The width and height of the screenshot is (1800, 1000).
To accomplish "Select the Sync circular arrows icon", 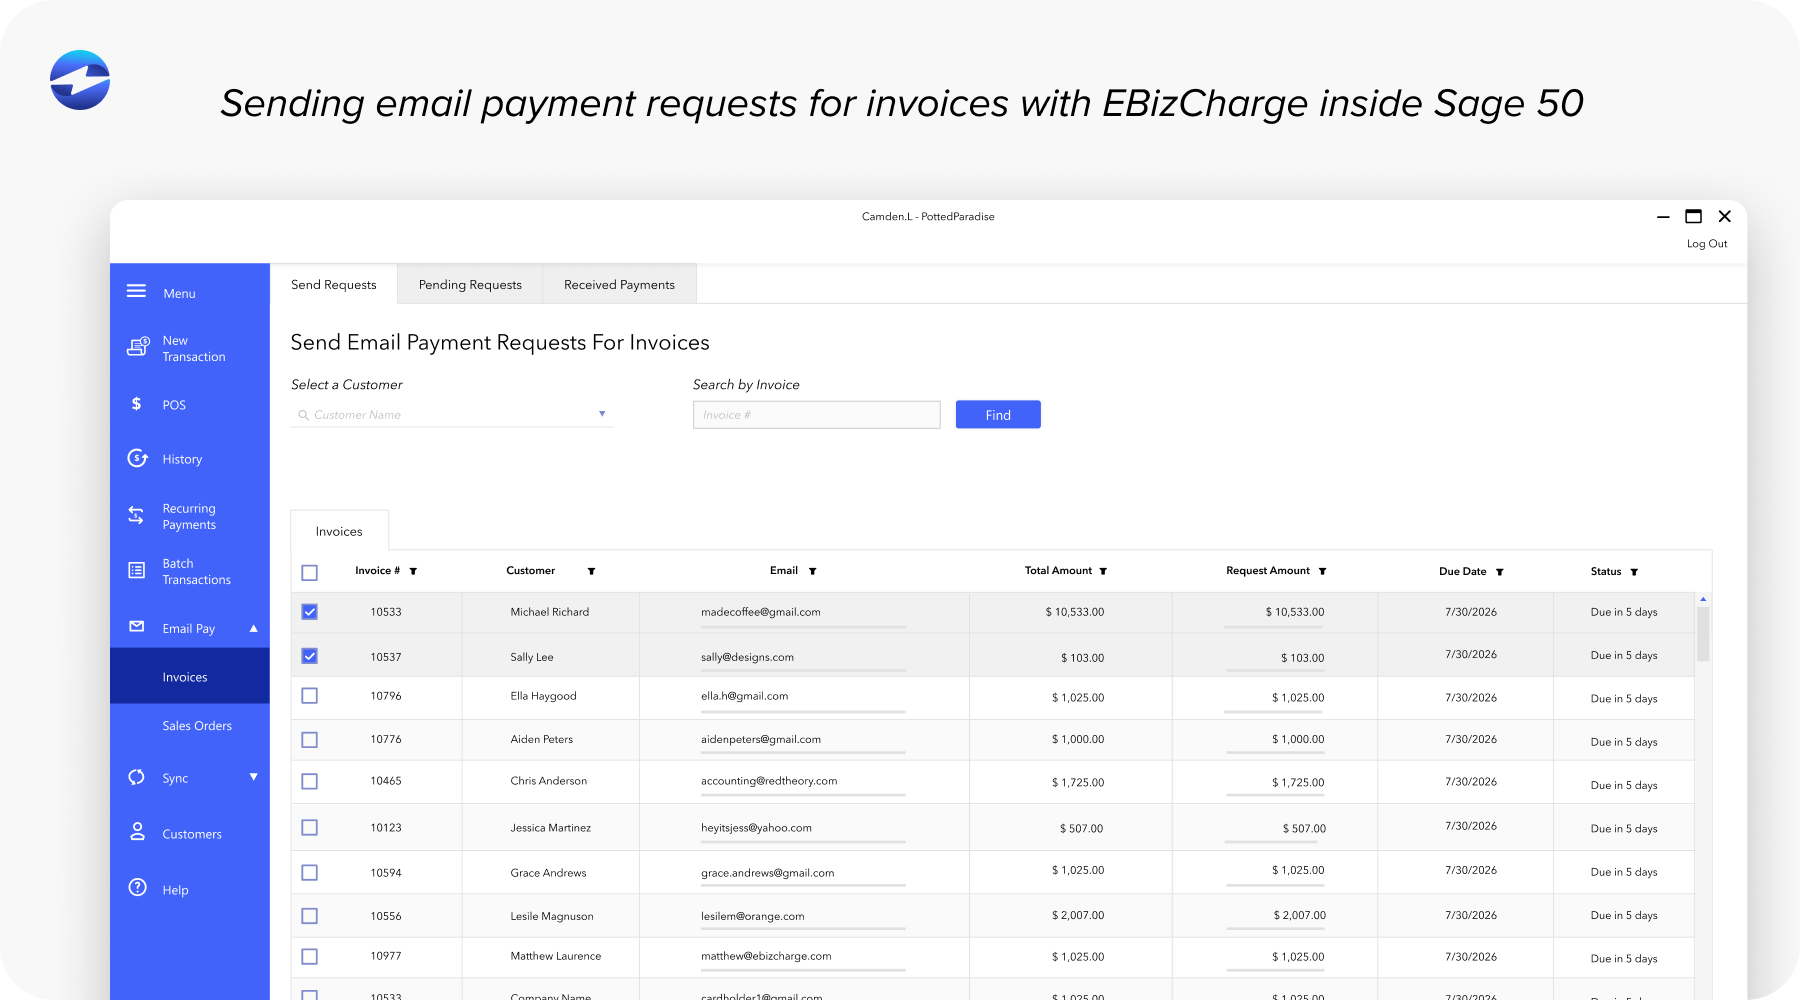I will click(137, 777).
